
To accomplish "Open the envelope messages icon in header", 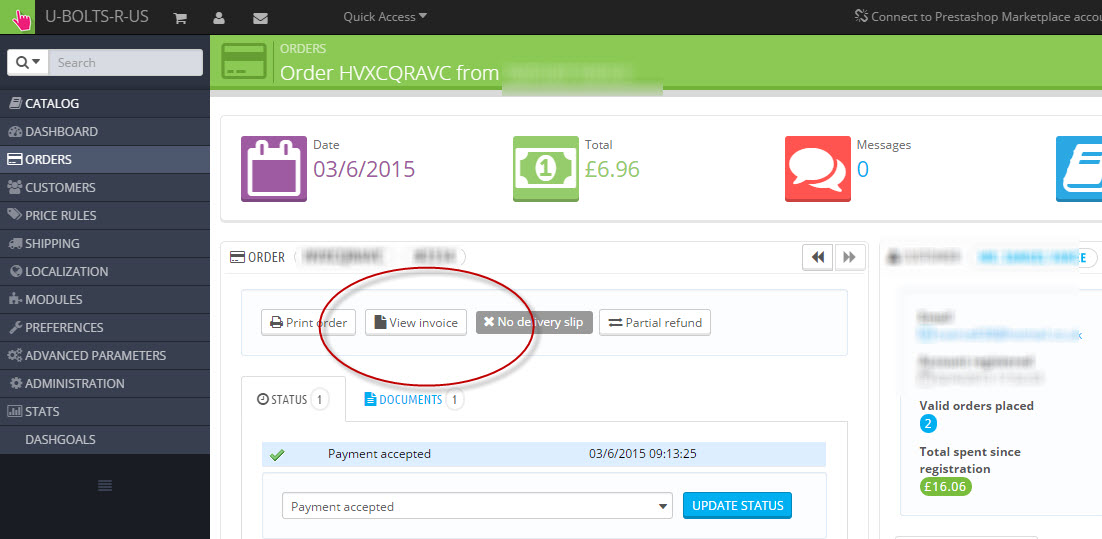I will point(261,18).
